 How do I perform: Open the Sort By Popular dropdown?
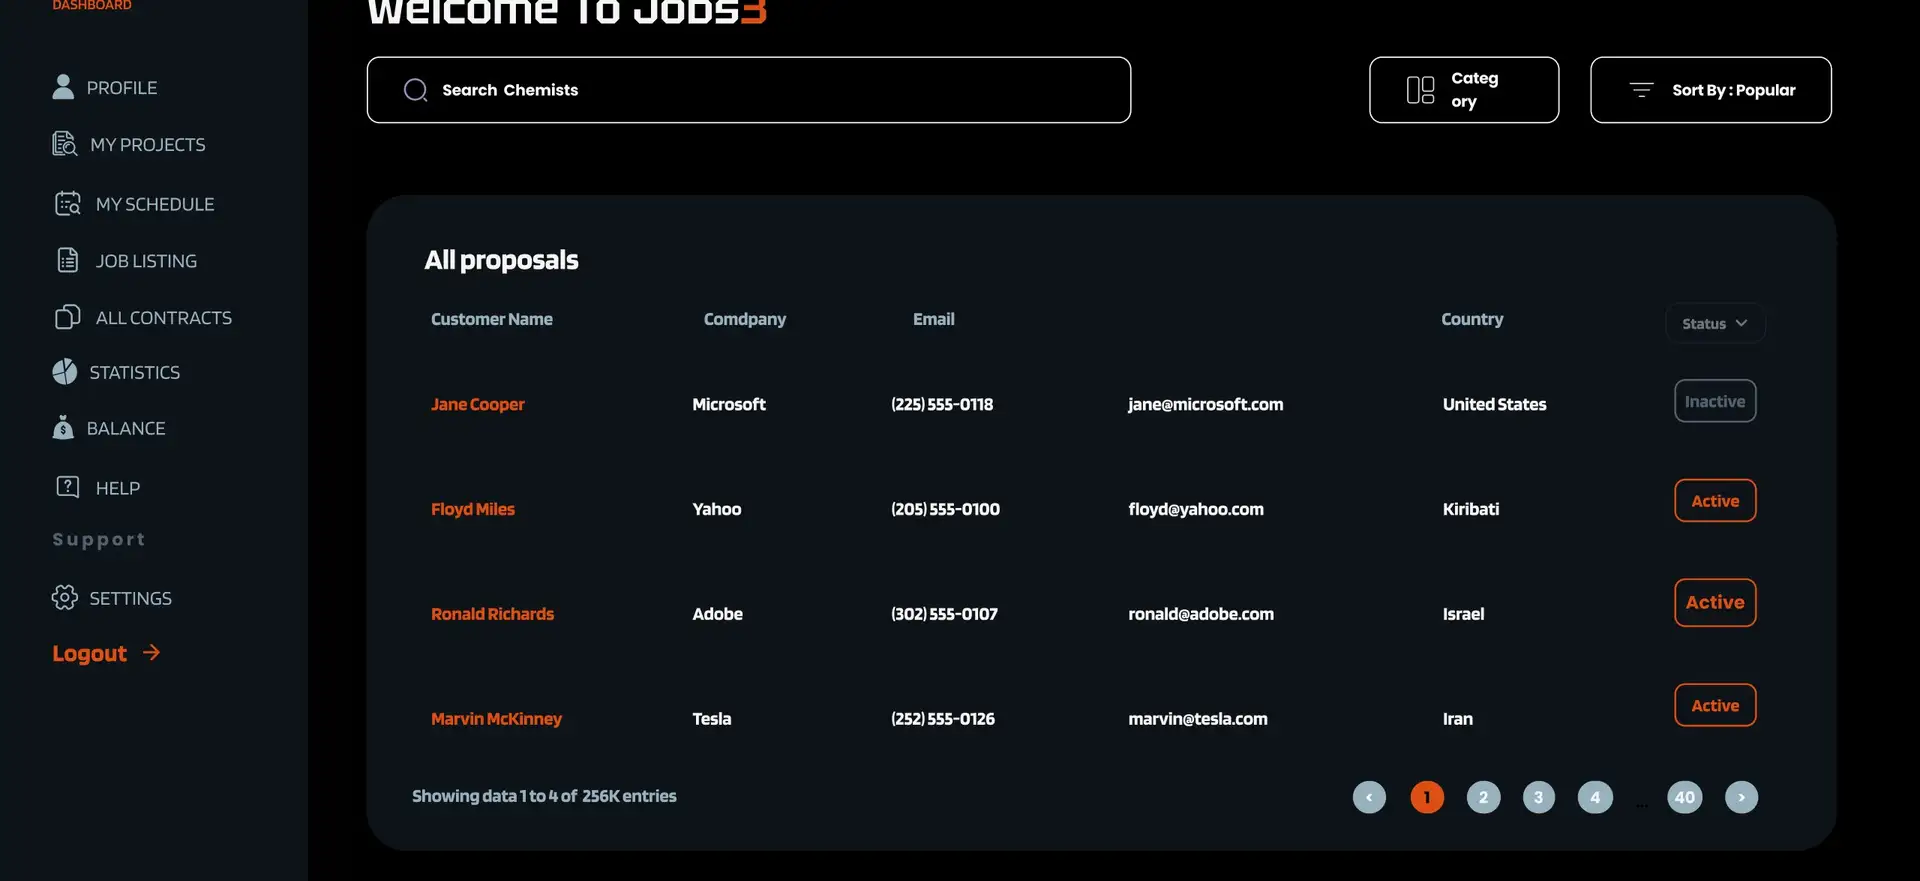(1710, 90)
